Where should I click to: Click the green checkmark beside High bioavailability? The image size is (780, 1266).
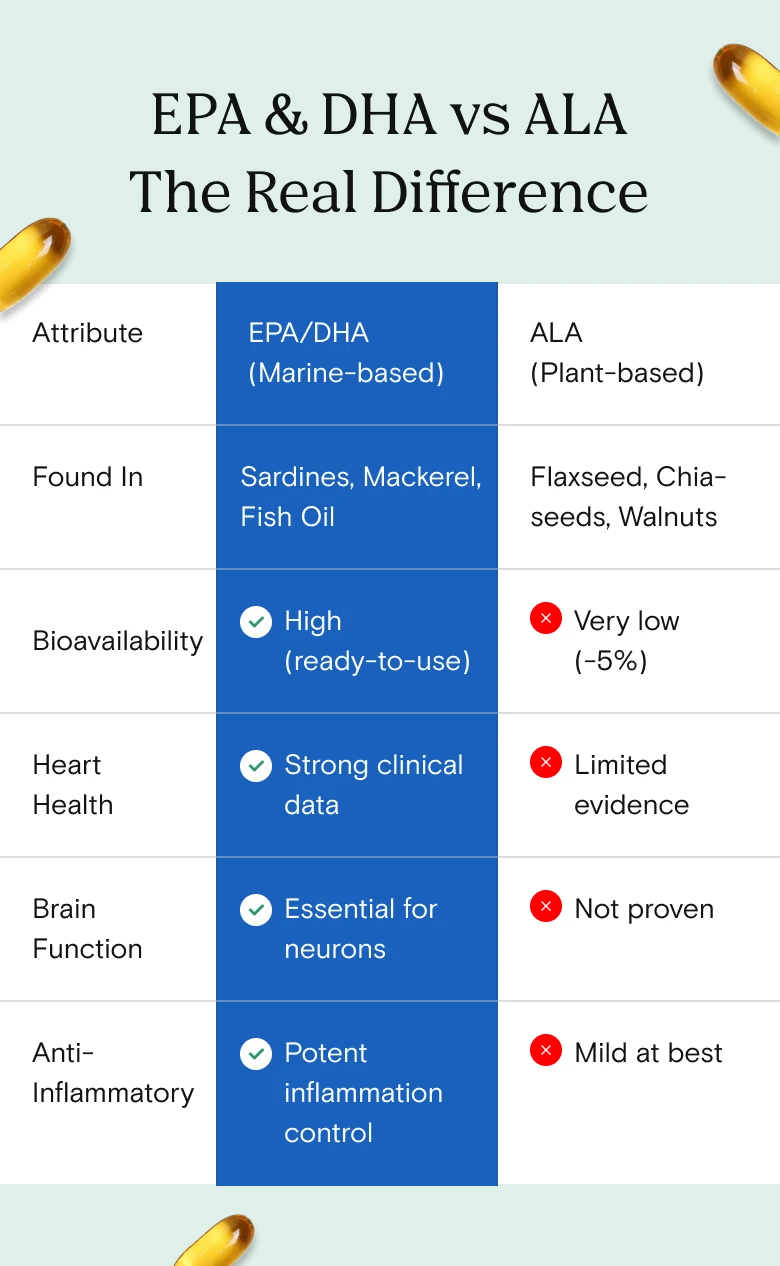pyautogui.click(x=256, y=621)
